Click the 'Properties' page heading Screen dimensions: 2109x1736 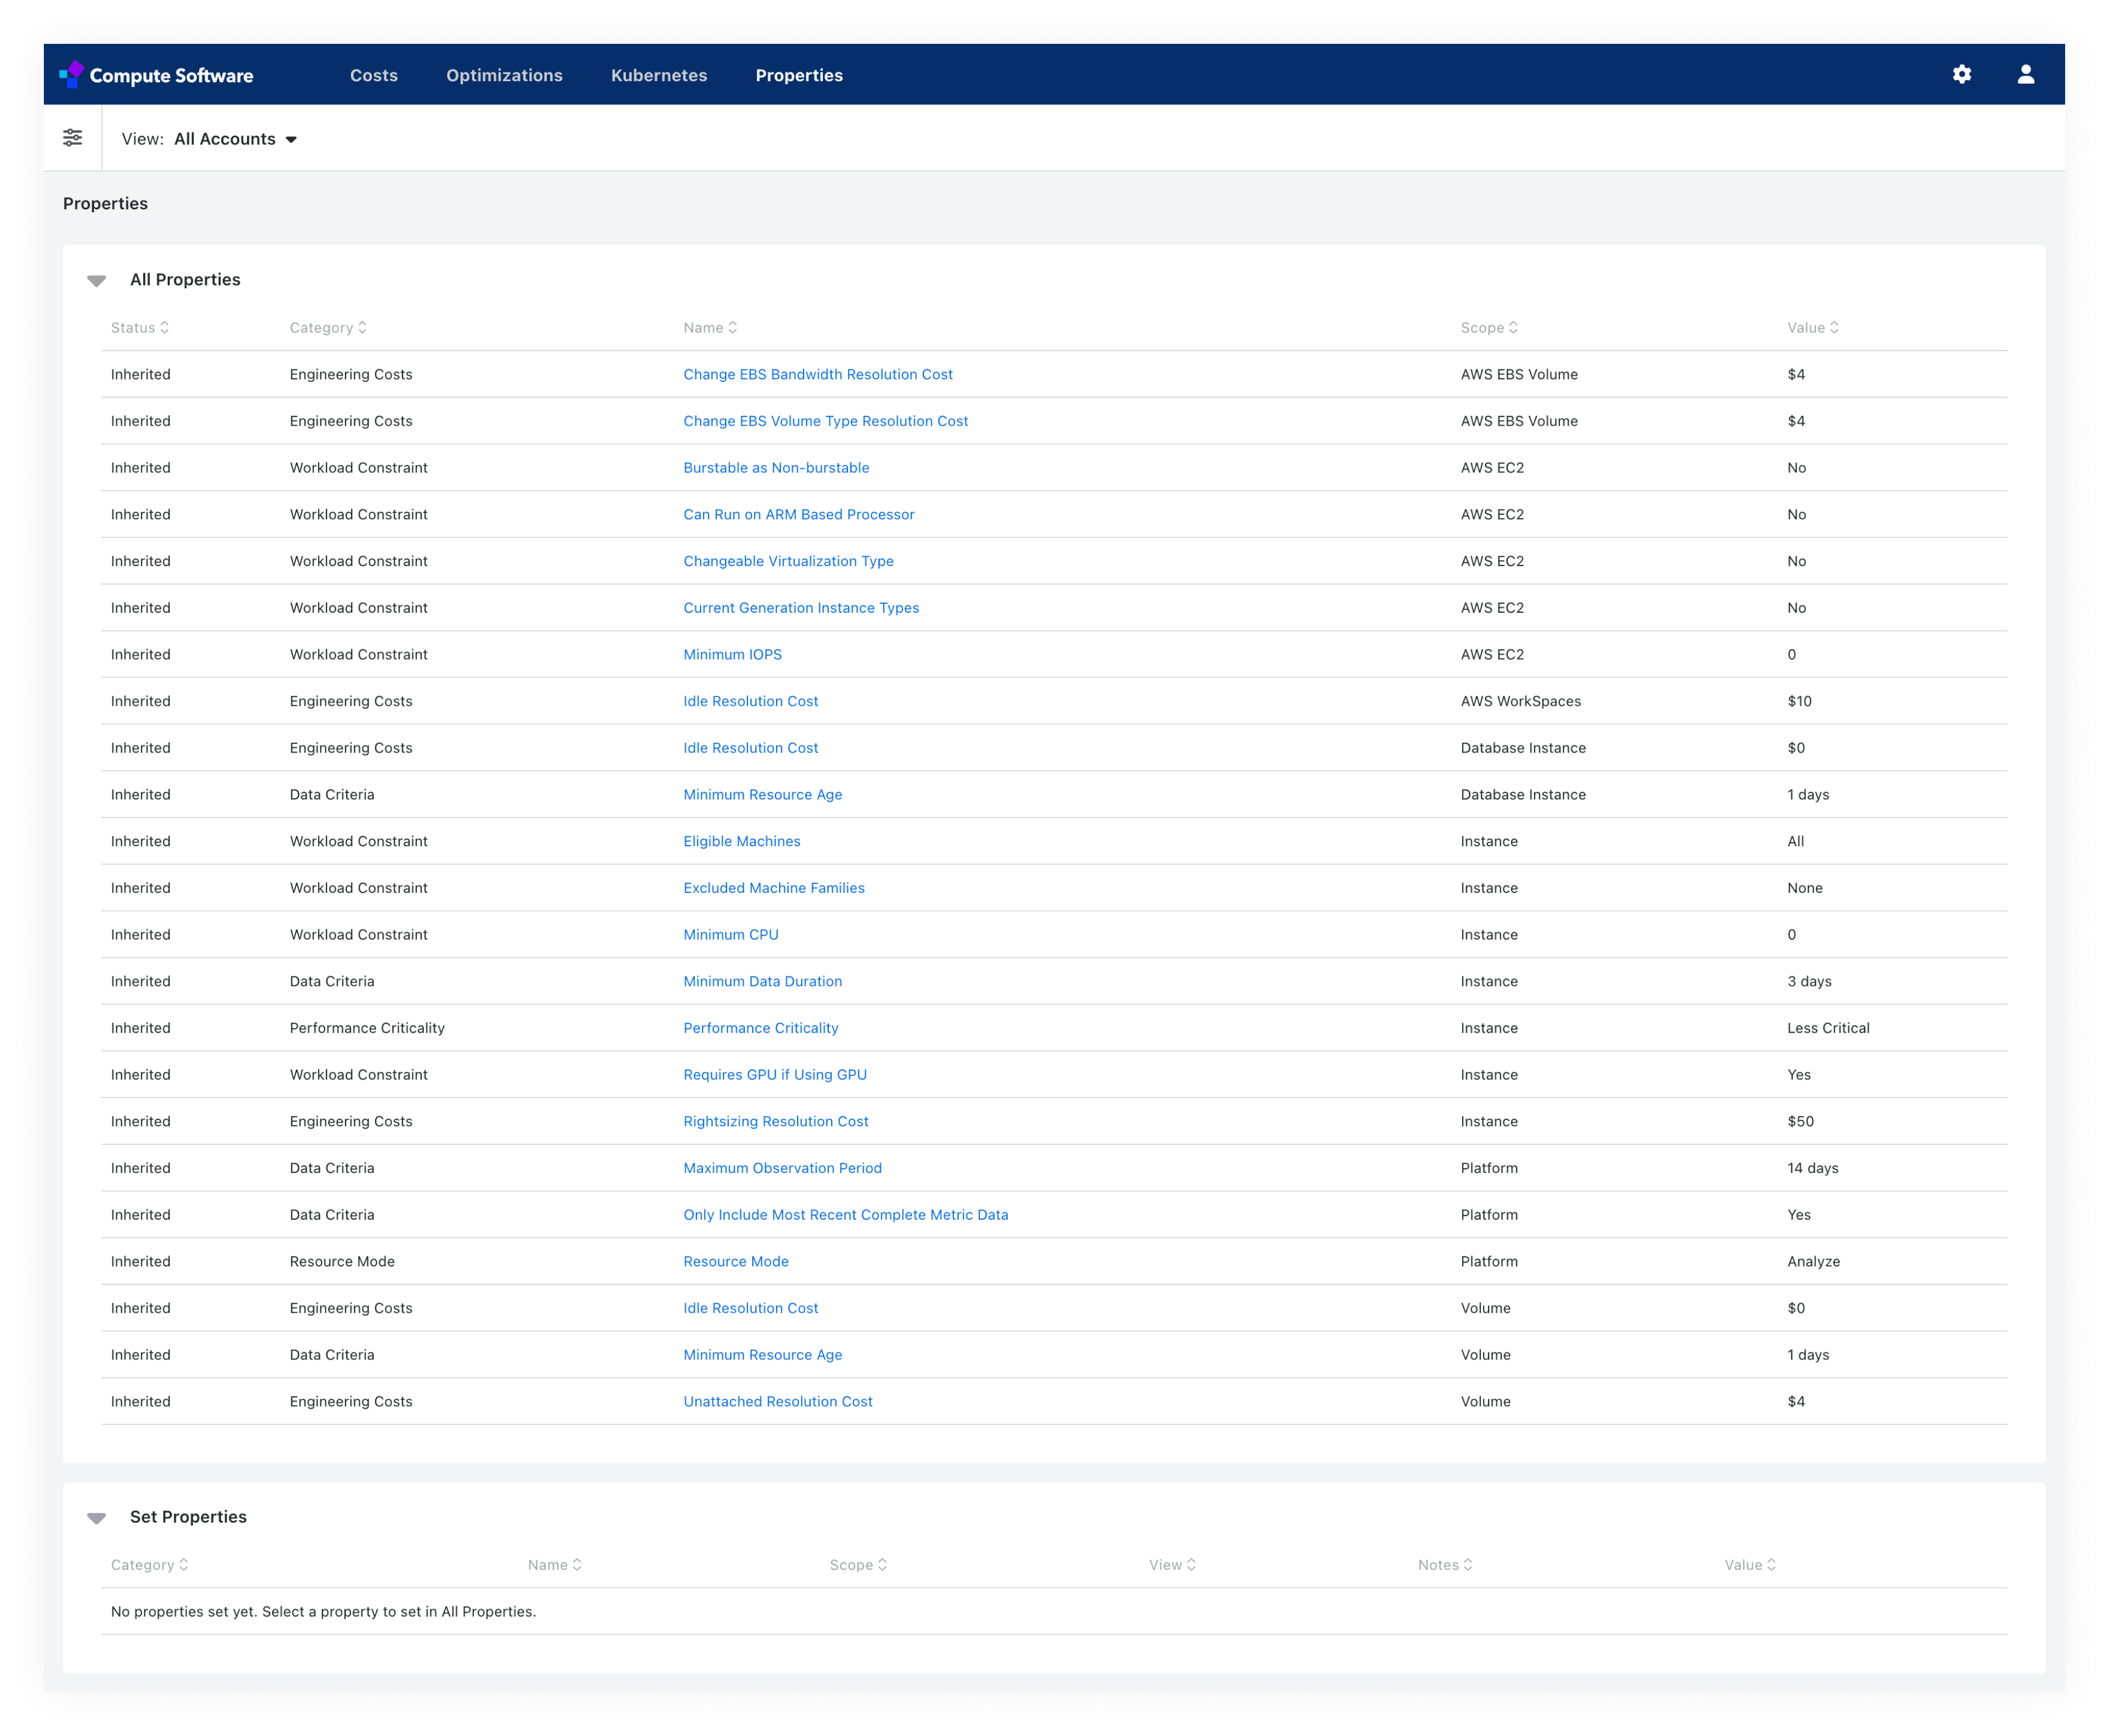pyautogui.click(x=105, y=203)
